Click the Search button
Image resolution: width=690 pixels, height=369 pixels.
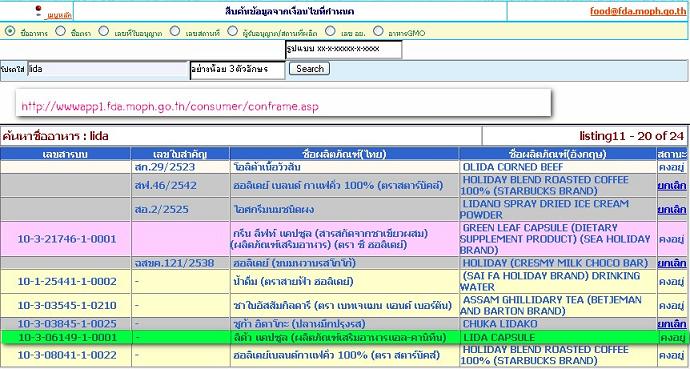coord(309,69)
